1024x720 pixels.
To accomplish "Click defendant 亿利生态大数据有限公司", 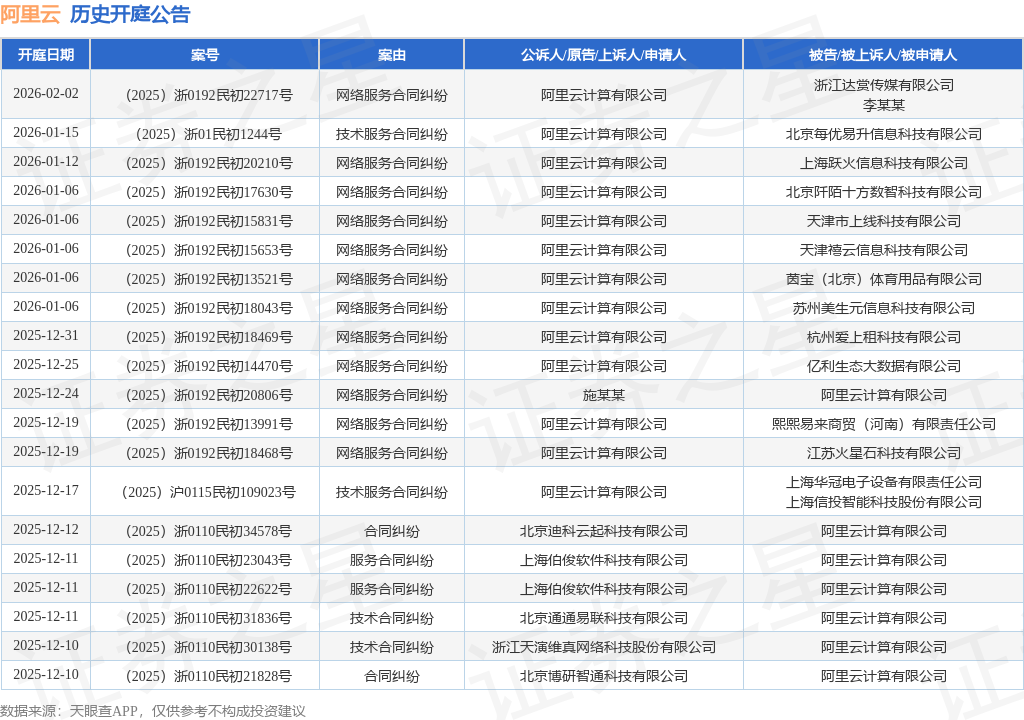I will 884,366.
